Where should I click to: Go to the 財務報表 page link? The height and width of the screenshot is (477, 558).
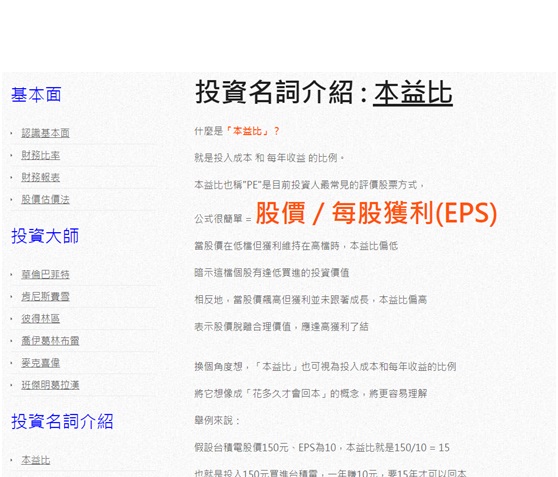41,177
